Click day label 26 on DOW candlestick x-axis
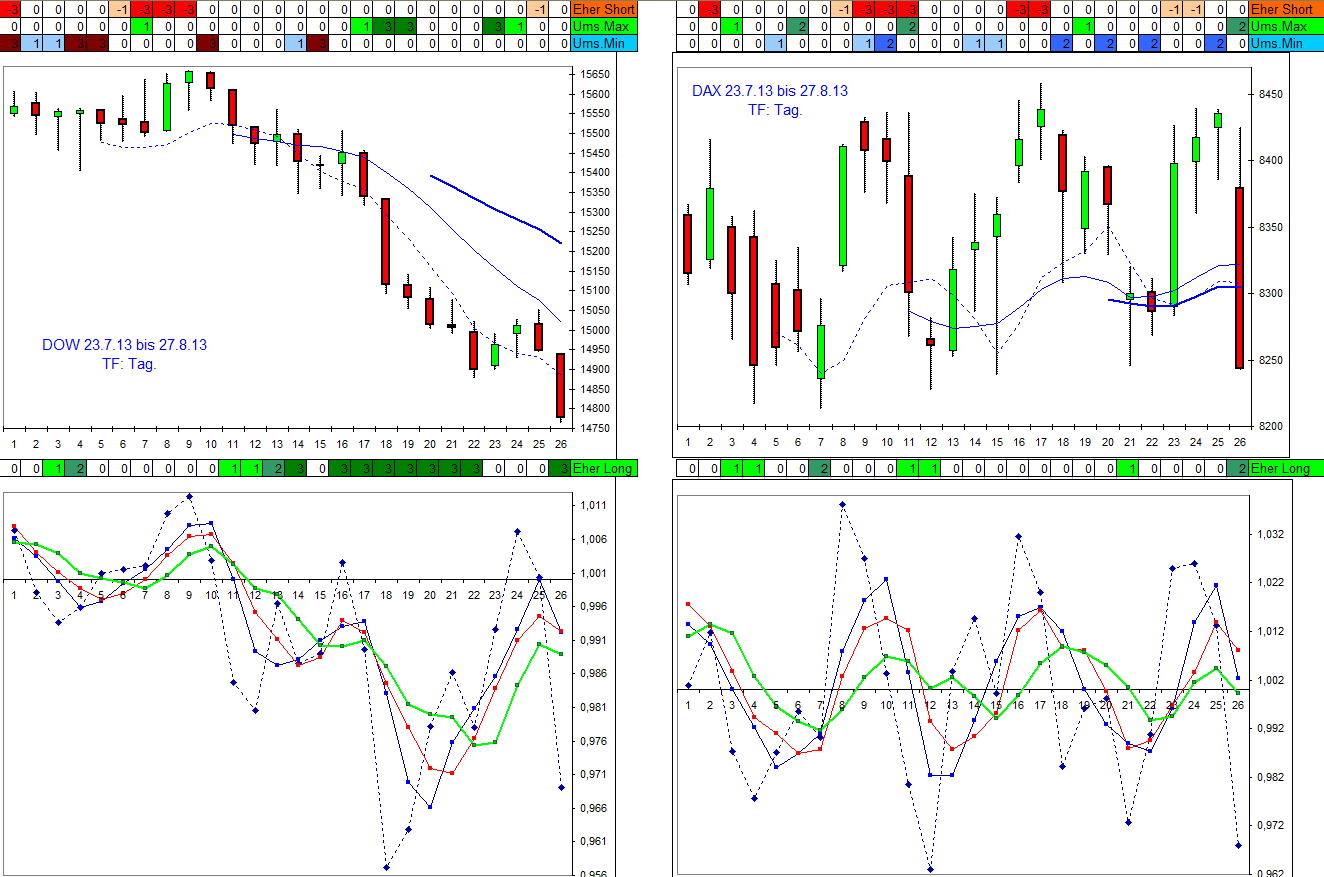Screen dimensions: 1324x877 tap(560, 444)
